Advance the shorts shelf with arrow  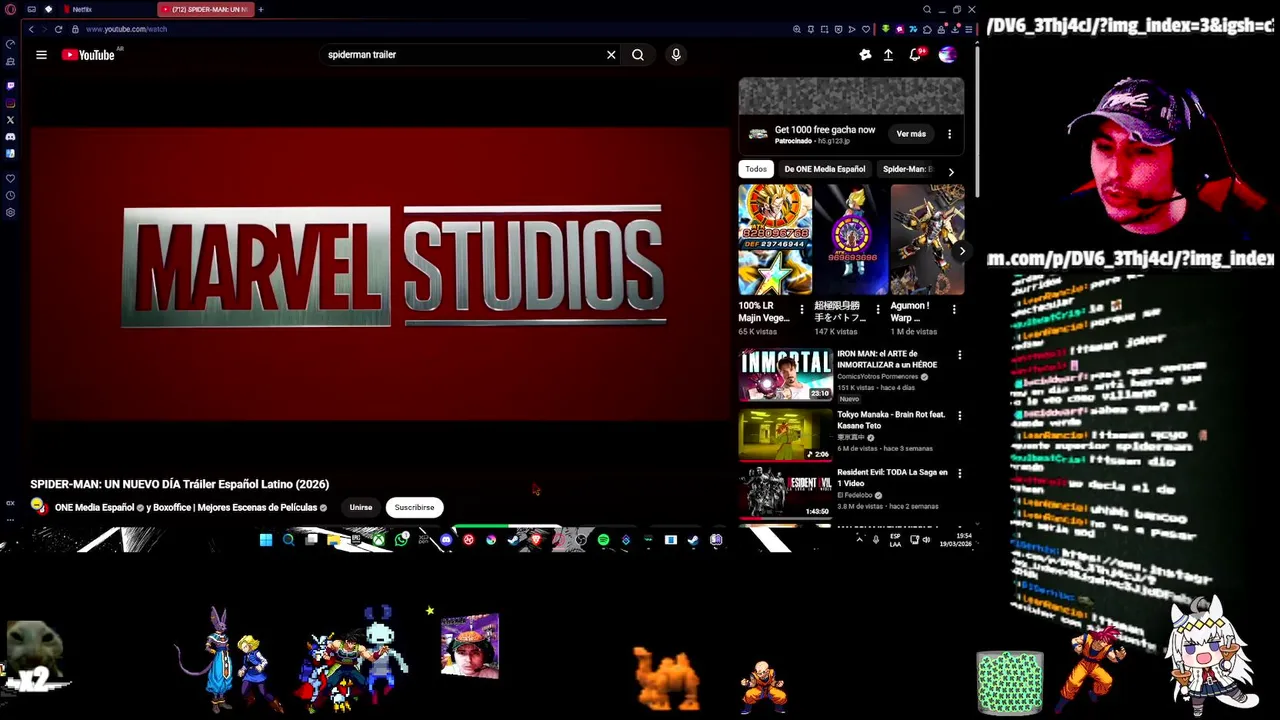[x=962, y=251]
